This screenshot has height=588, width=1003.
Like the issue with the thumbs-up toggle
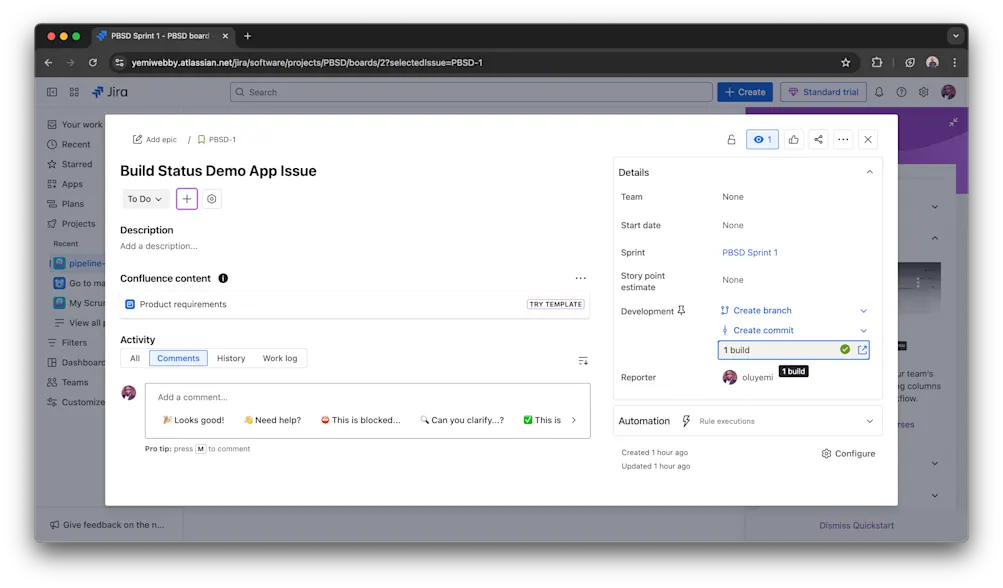point(792,139)
